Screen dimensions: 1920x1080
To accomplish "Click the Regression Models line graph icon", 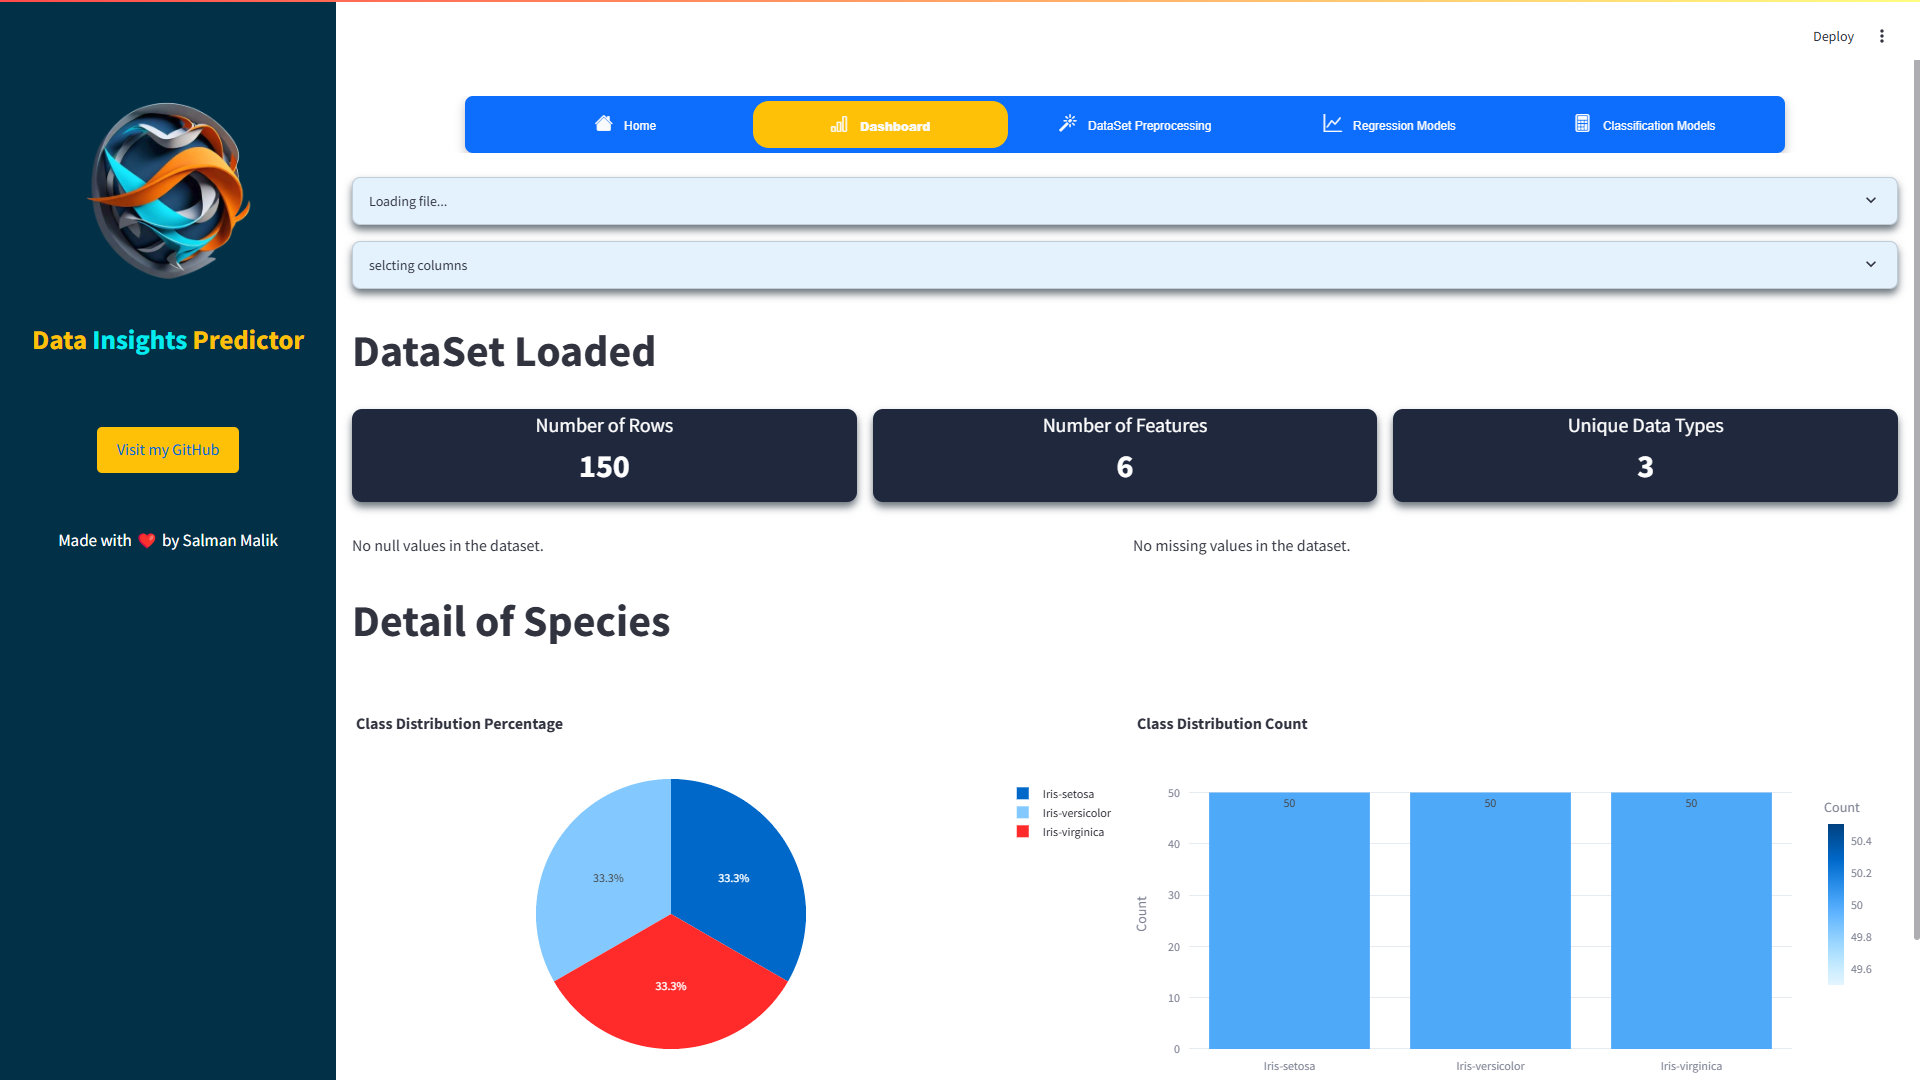I will pos(1332,123).
